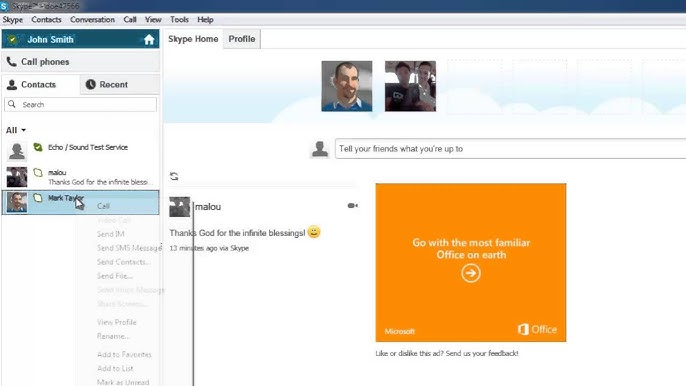Image resolution: width=686 pixels, height=386 pixels.
Task: Open the View menu
Action: [153, 20]
